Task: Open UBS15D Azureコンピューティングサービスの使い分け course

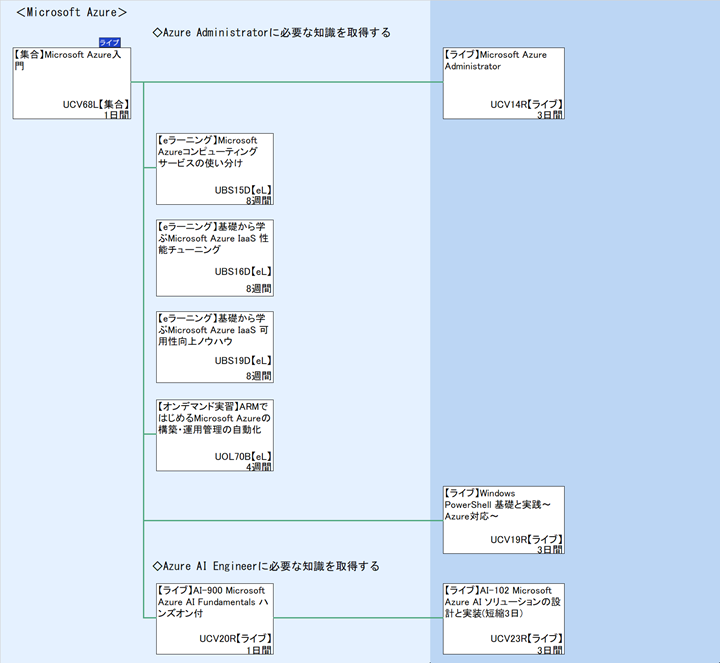Action: (x=215, y=169)
